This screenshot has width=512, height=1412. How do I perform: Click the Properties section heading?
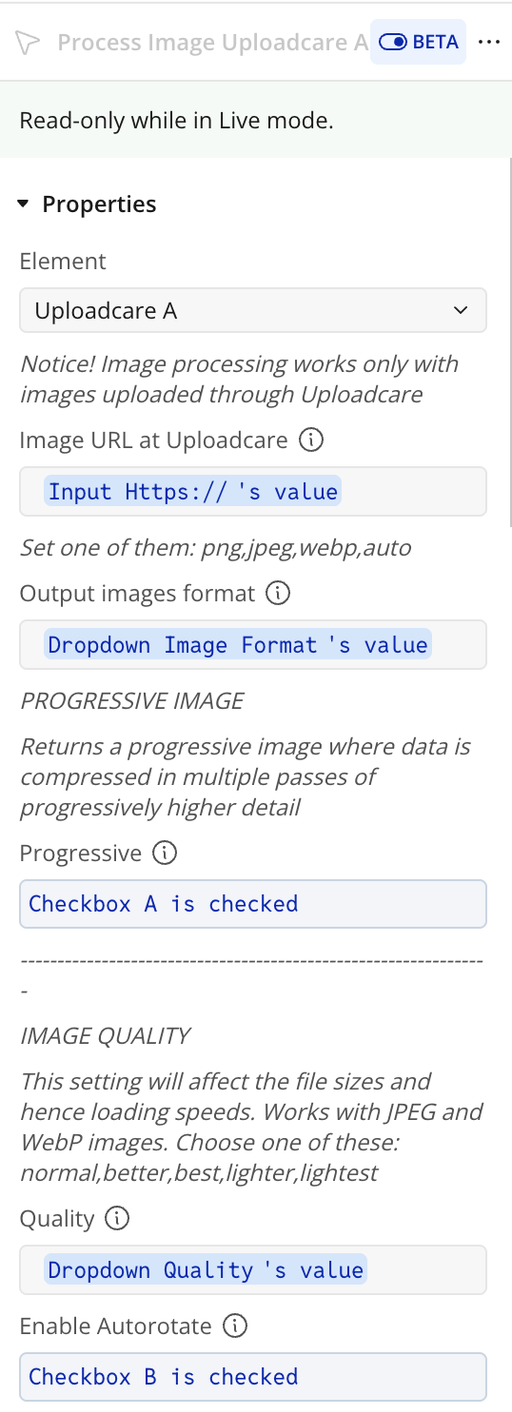pyautogui.click(x=99, y=204)
